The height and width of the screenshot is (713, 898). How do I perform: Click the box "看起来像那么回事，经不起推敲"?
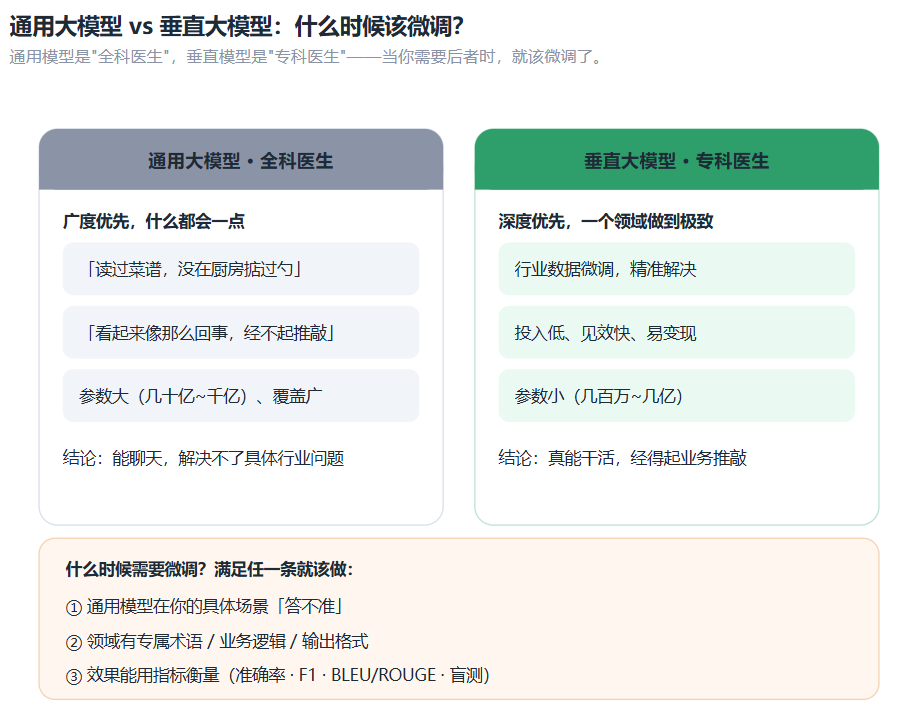pos(241,332)
